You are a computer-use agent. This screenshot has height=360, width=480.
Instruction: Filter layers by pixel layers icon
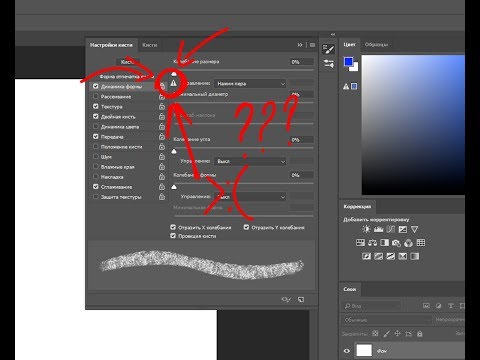(426, 306)
